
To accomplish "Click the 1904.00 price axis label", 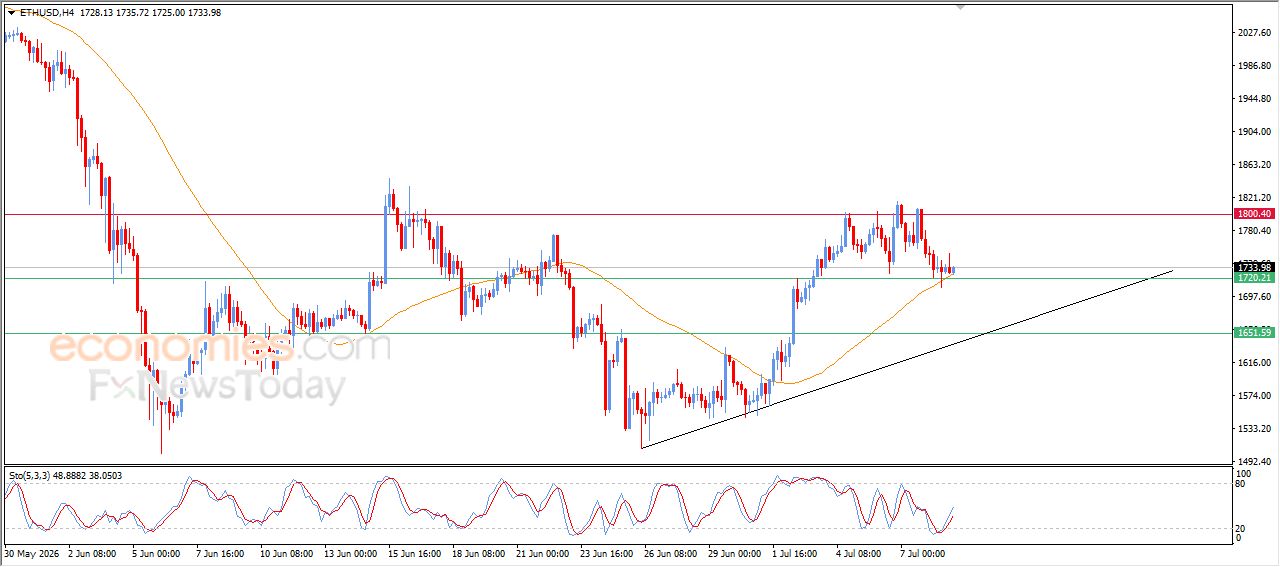I will (x=1256, y=132).
